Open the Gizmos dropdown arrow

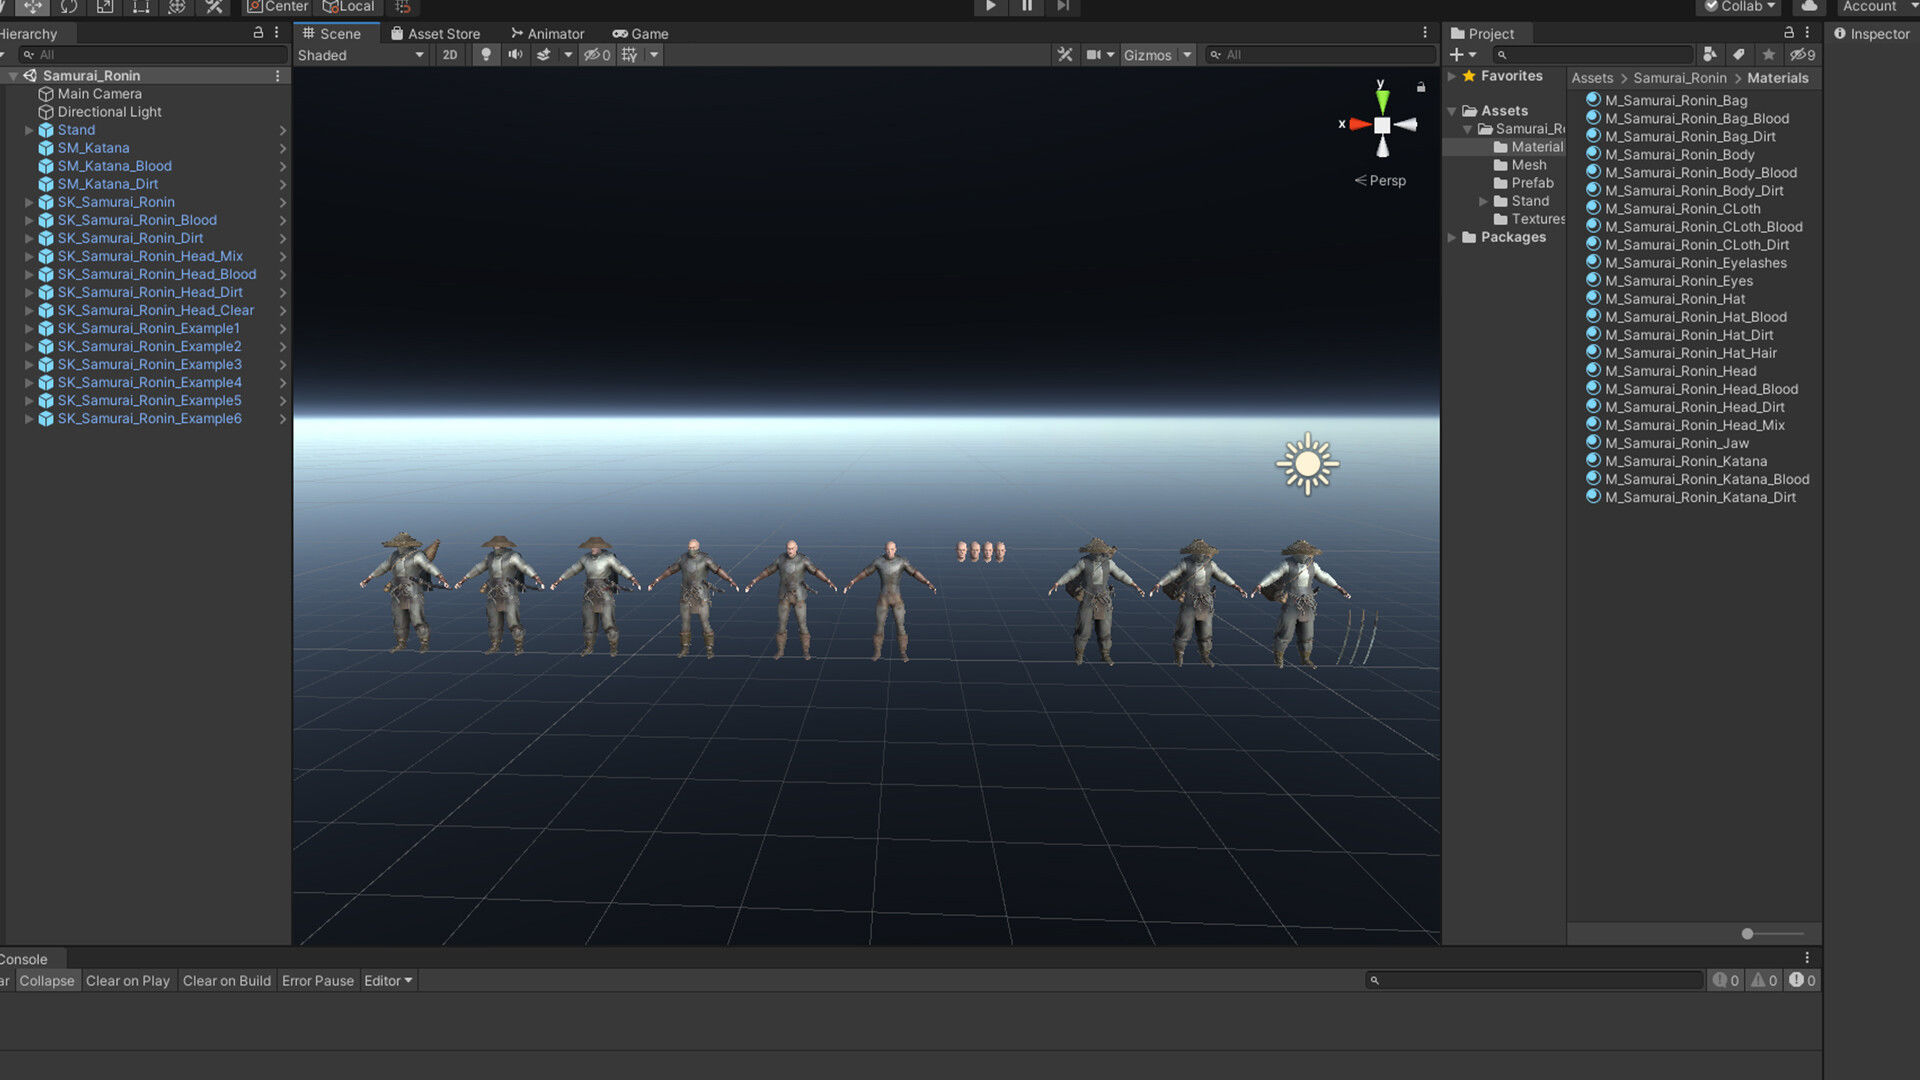(x=1187, y=55)
